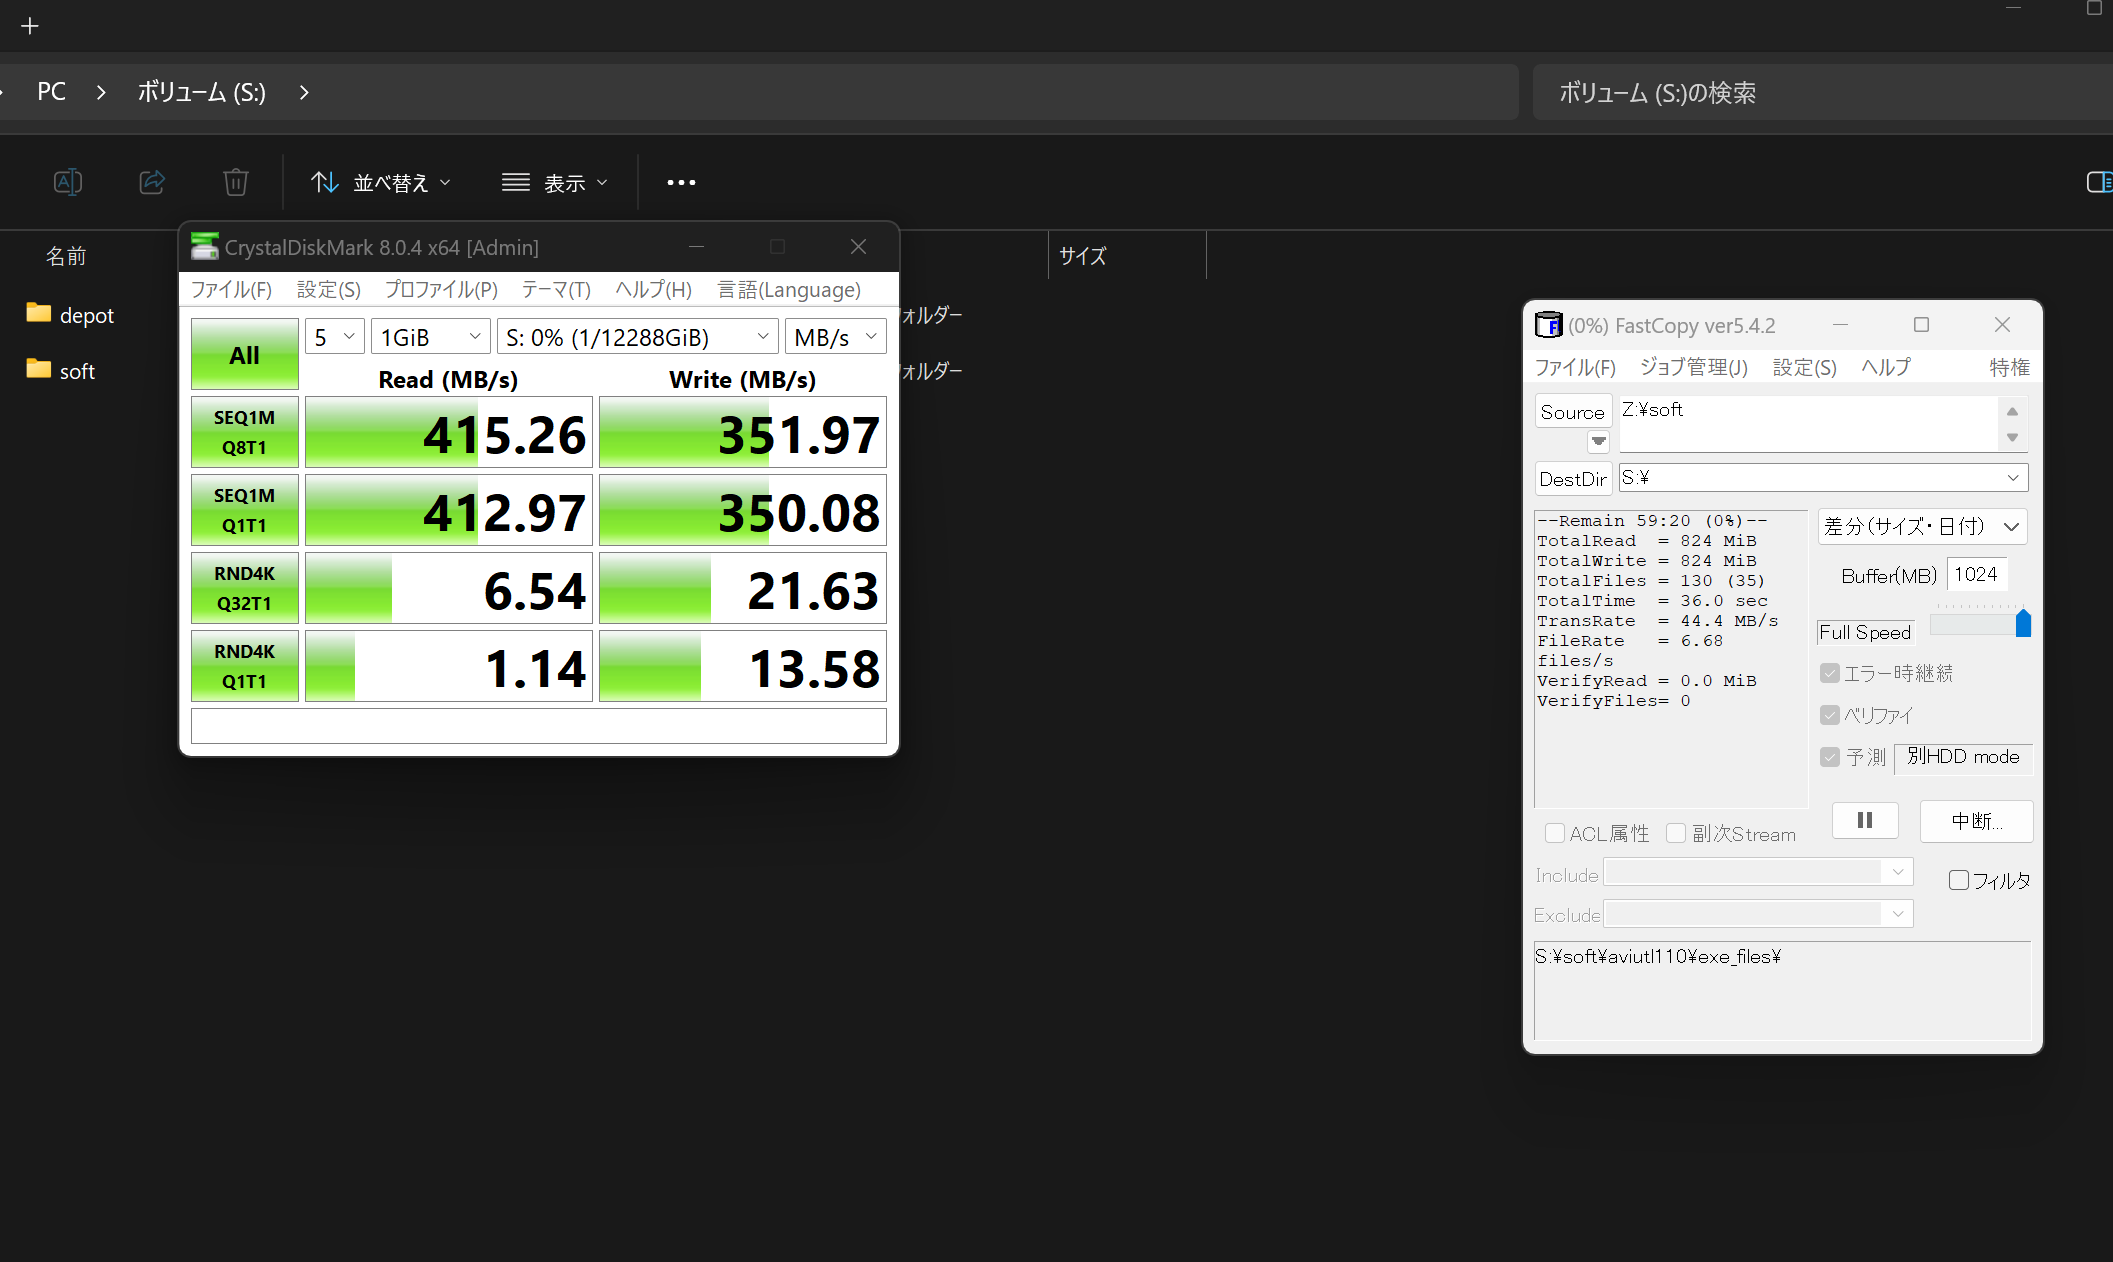Adjust the Full Speed slider handle
The width and height of the screenshot is (2113, 1262).
point(2023,623)
